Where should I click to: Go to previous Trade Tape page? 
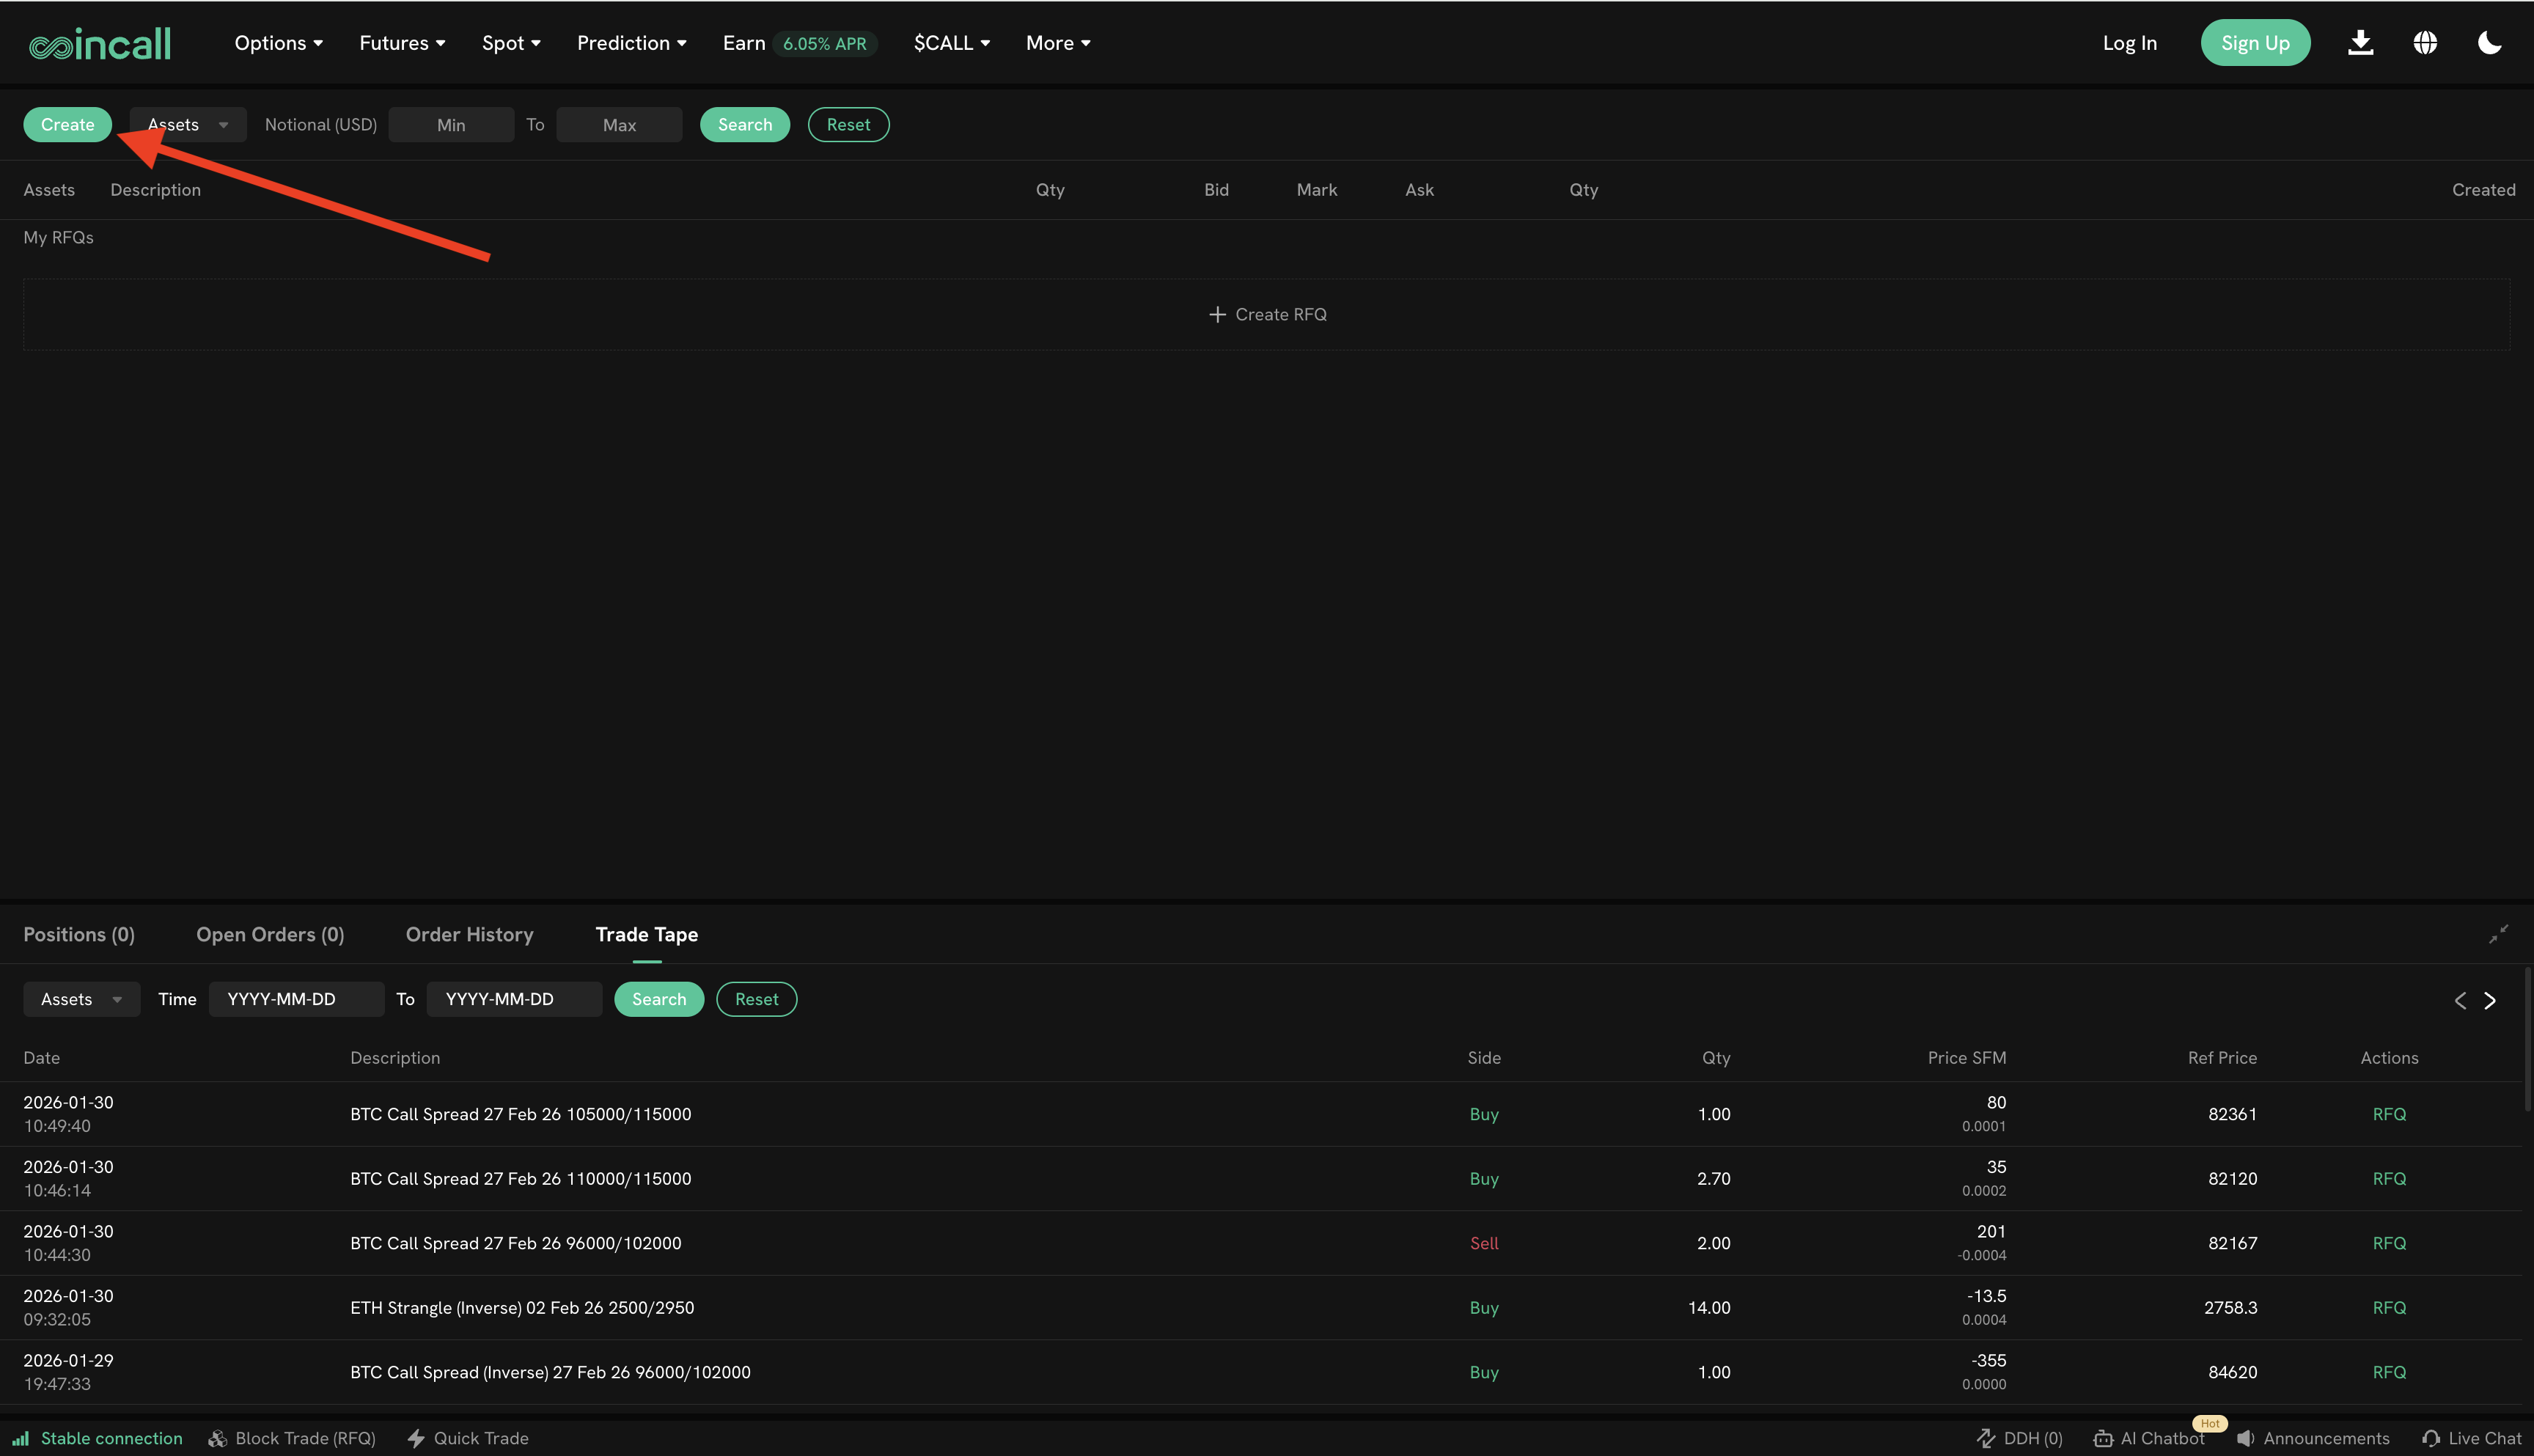(2460, 1000)
